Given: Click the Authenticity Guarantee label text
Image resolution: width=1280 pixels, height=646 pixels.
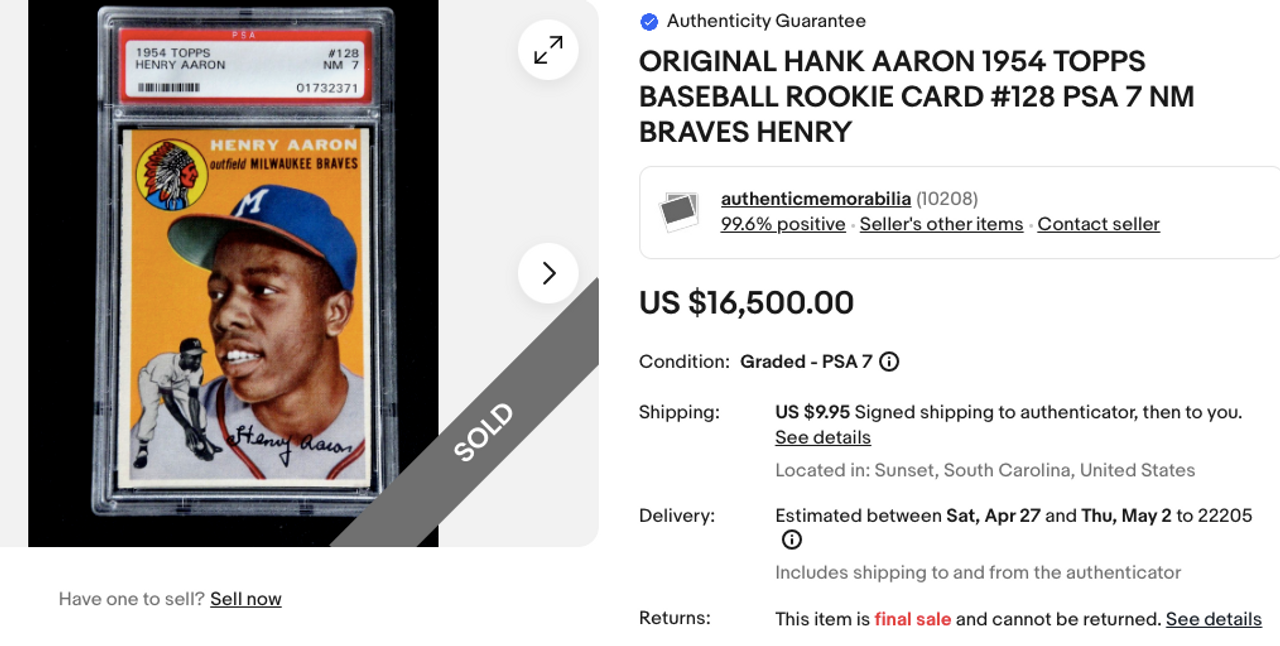Looking at the screenshot, I should 766,21.
